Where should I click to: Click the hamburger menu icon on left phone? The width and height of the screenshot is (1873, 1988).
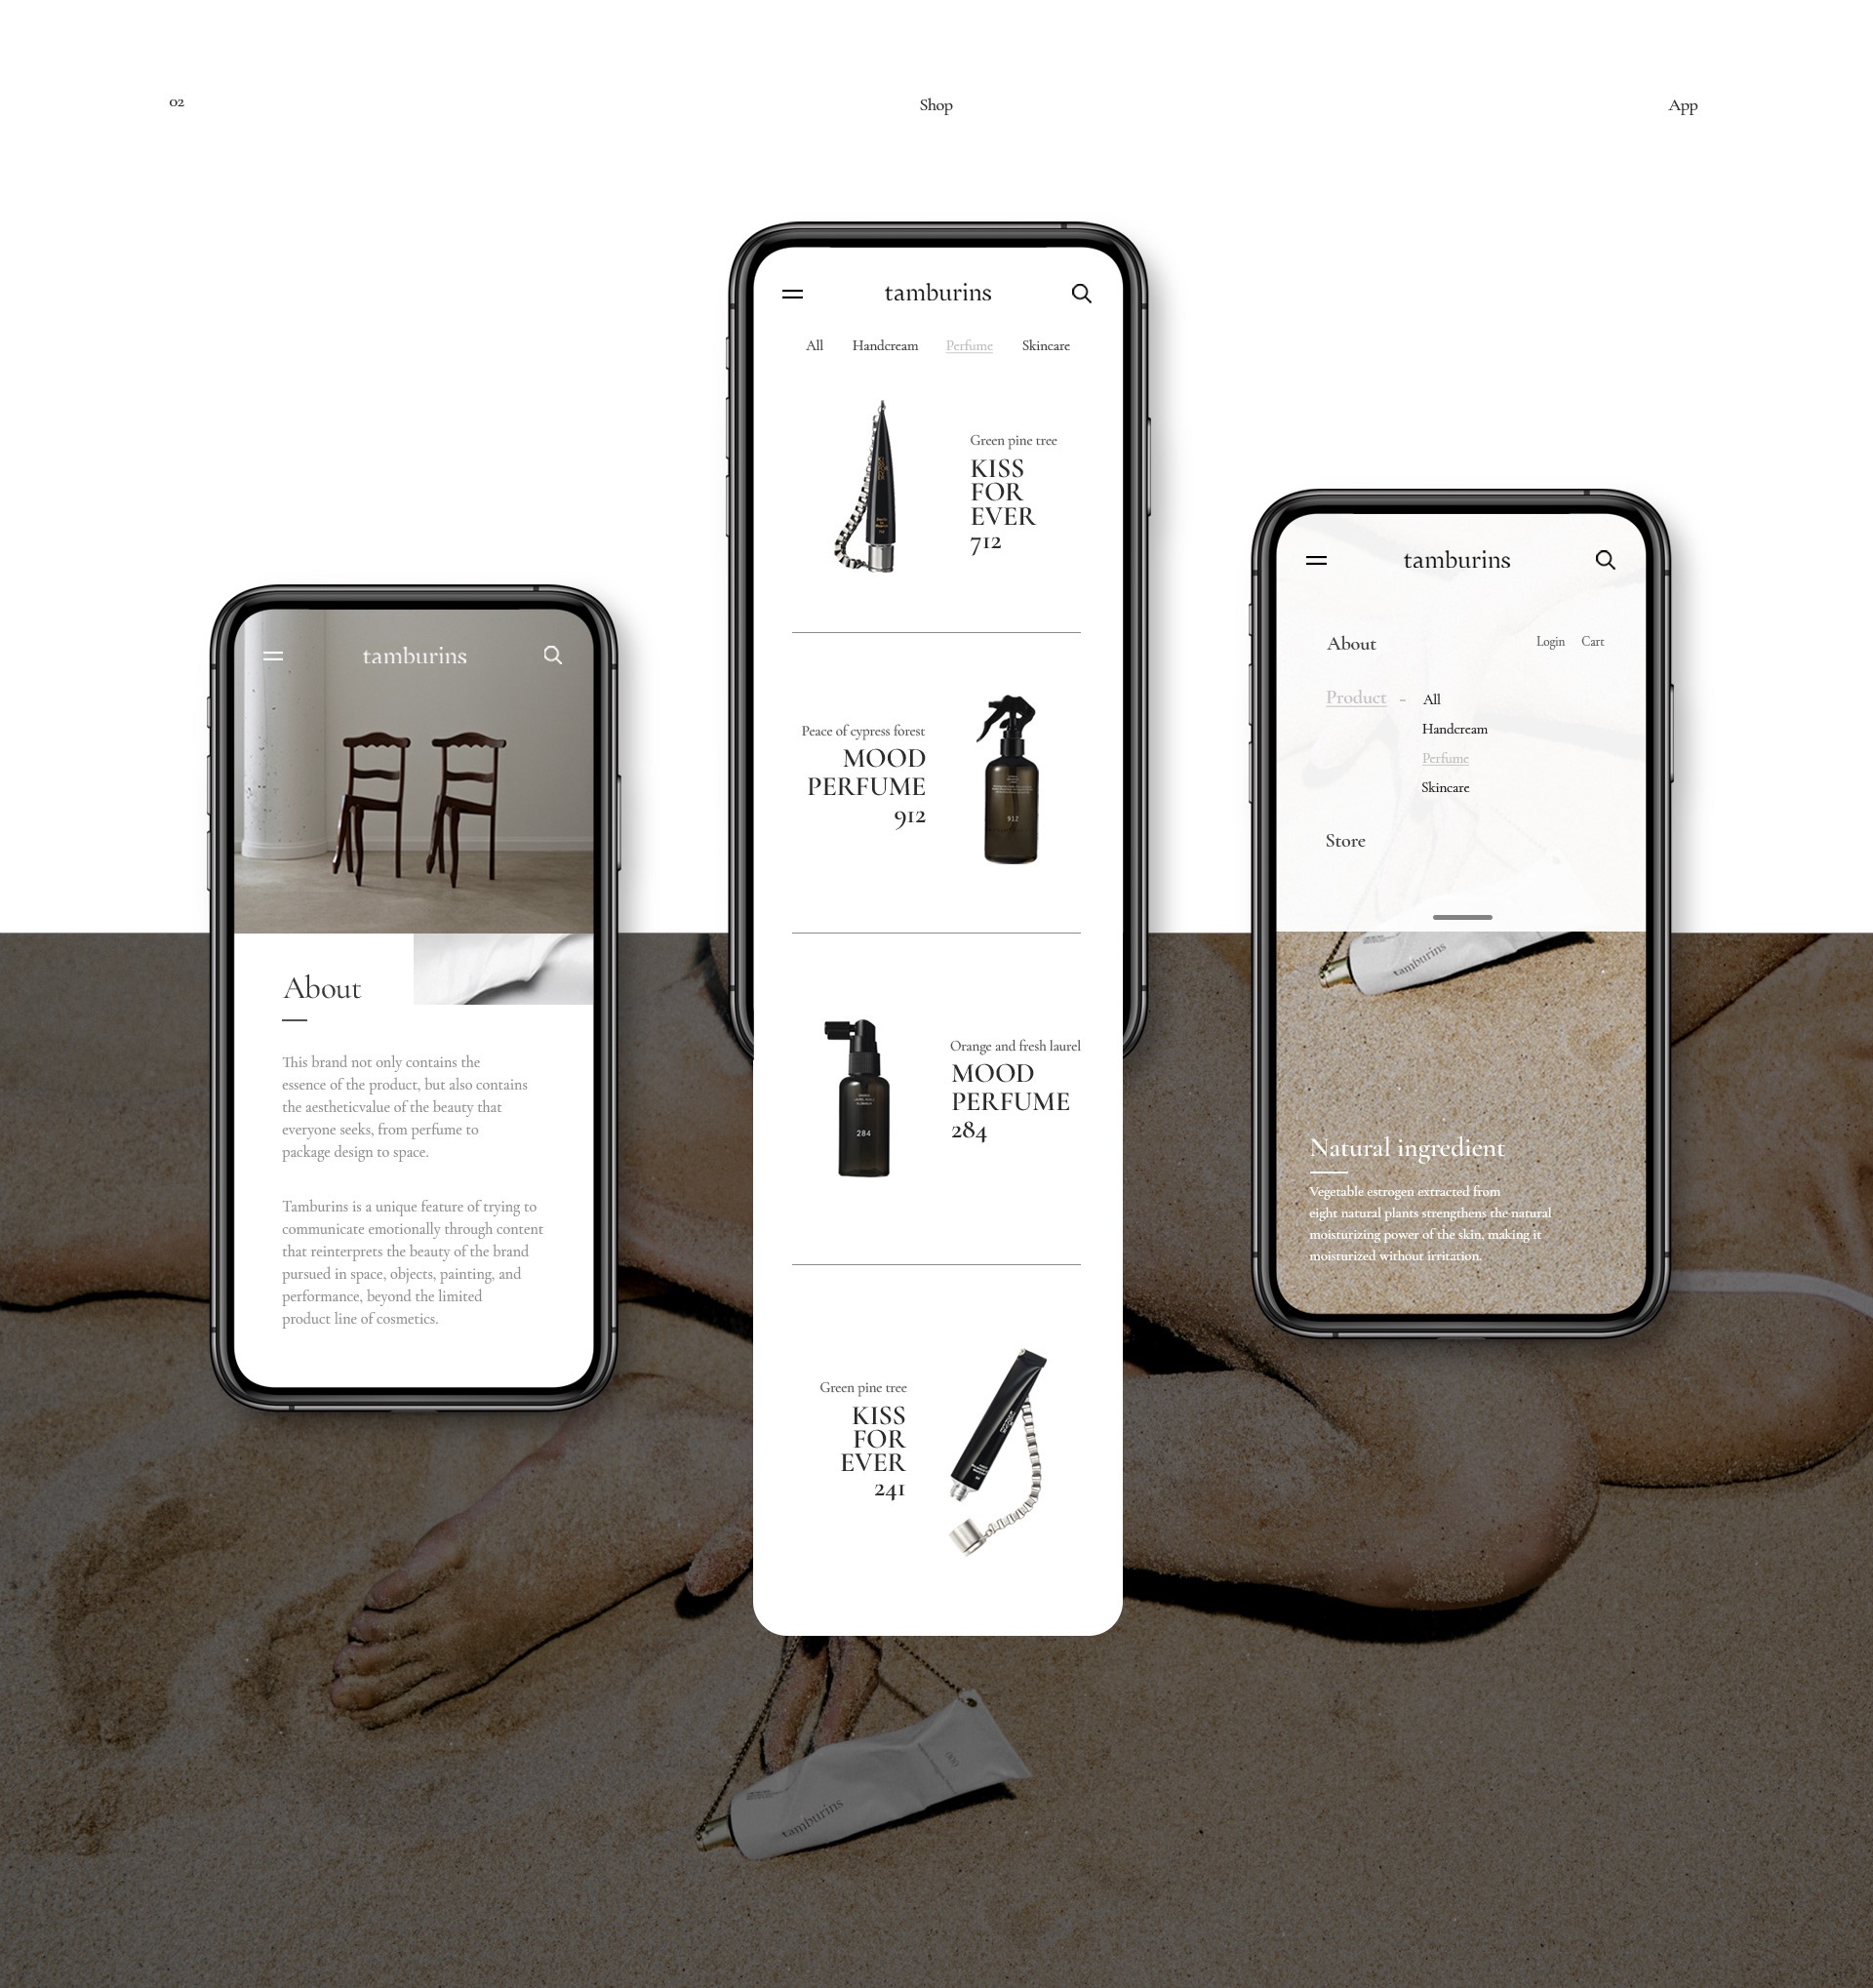point(275,656)
